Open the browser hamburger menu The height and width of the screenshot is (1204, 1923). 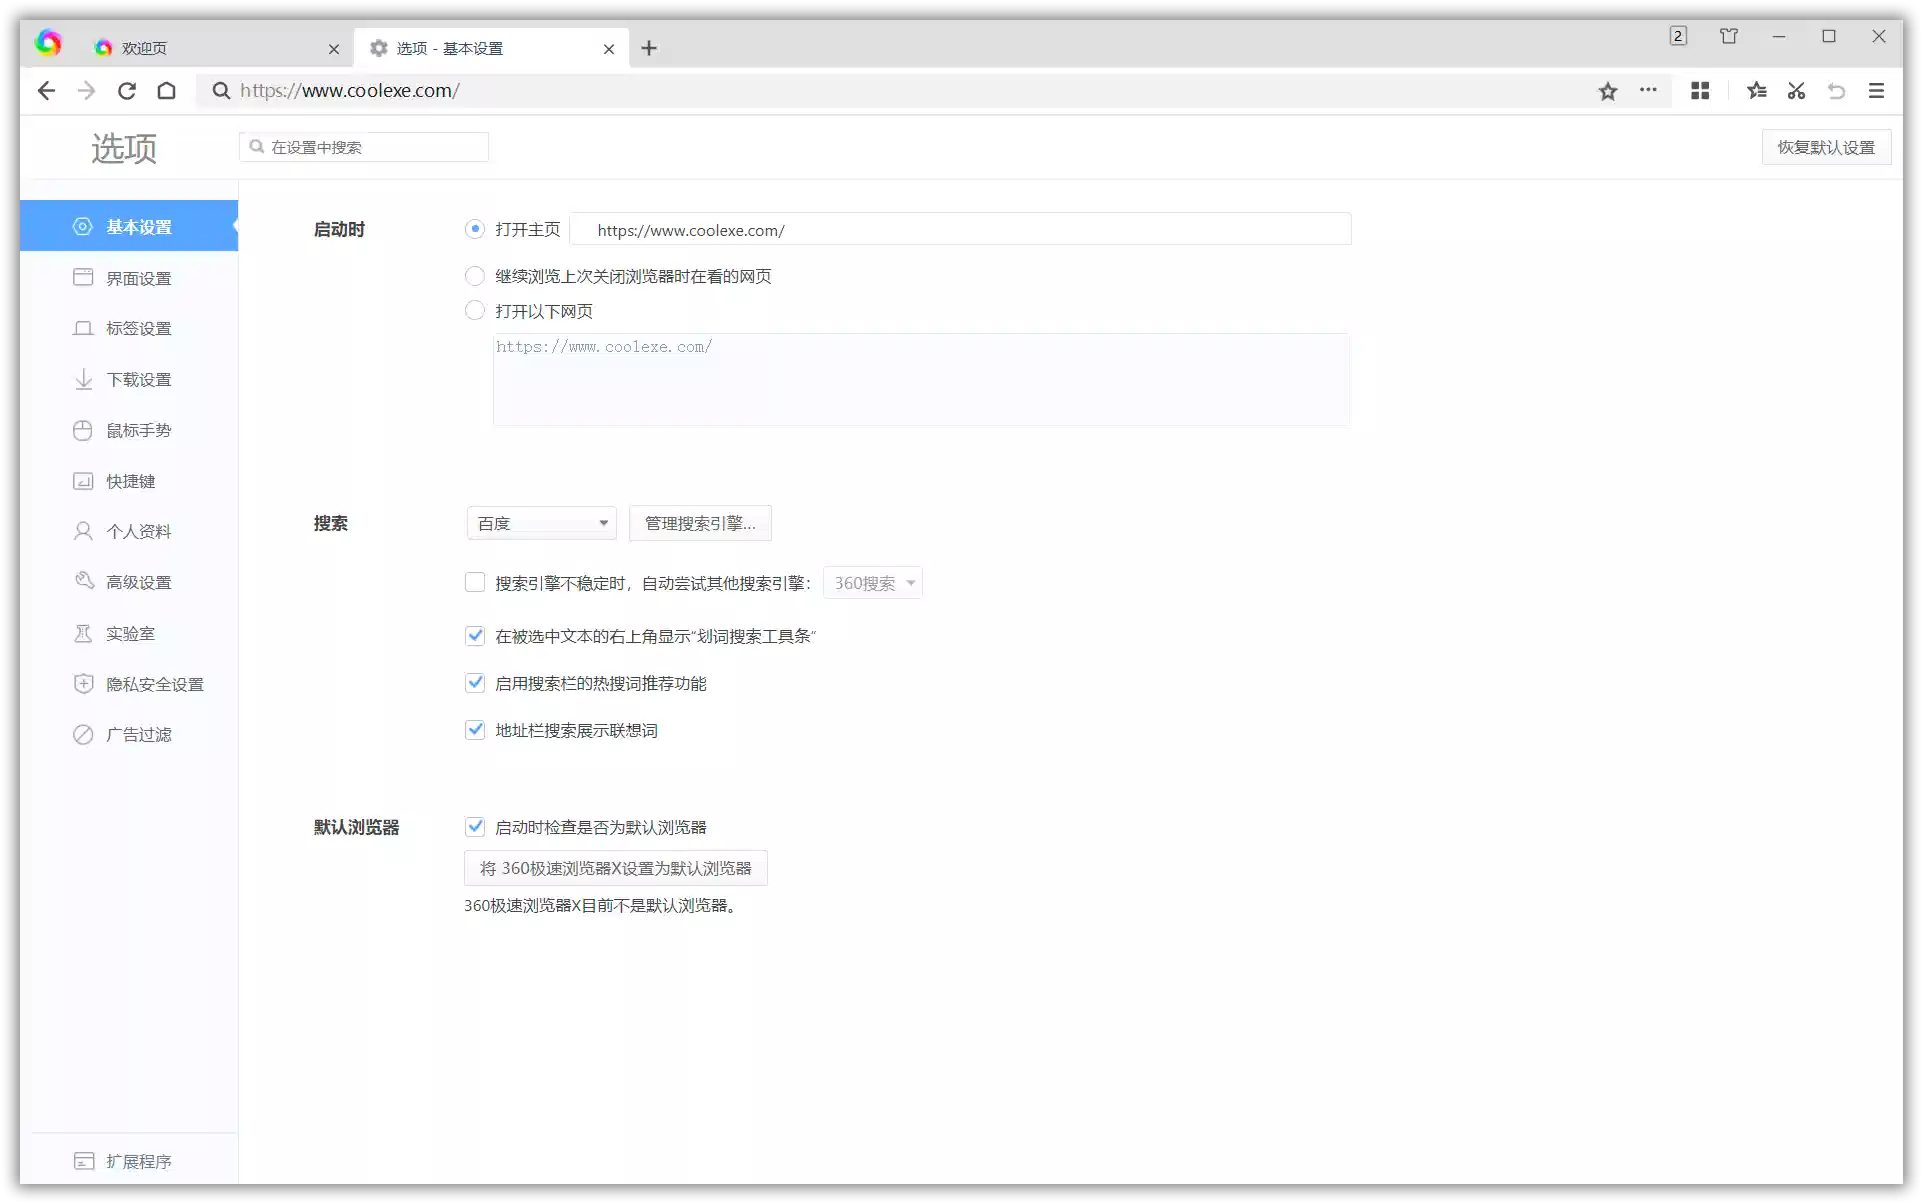(1877, 90)
